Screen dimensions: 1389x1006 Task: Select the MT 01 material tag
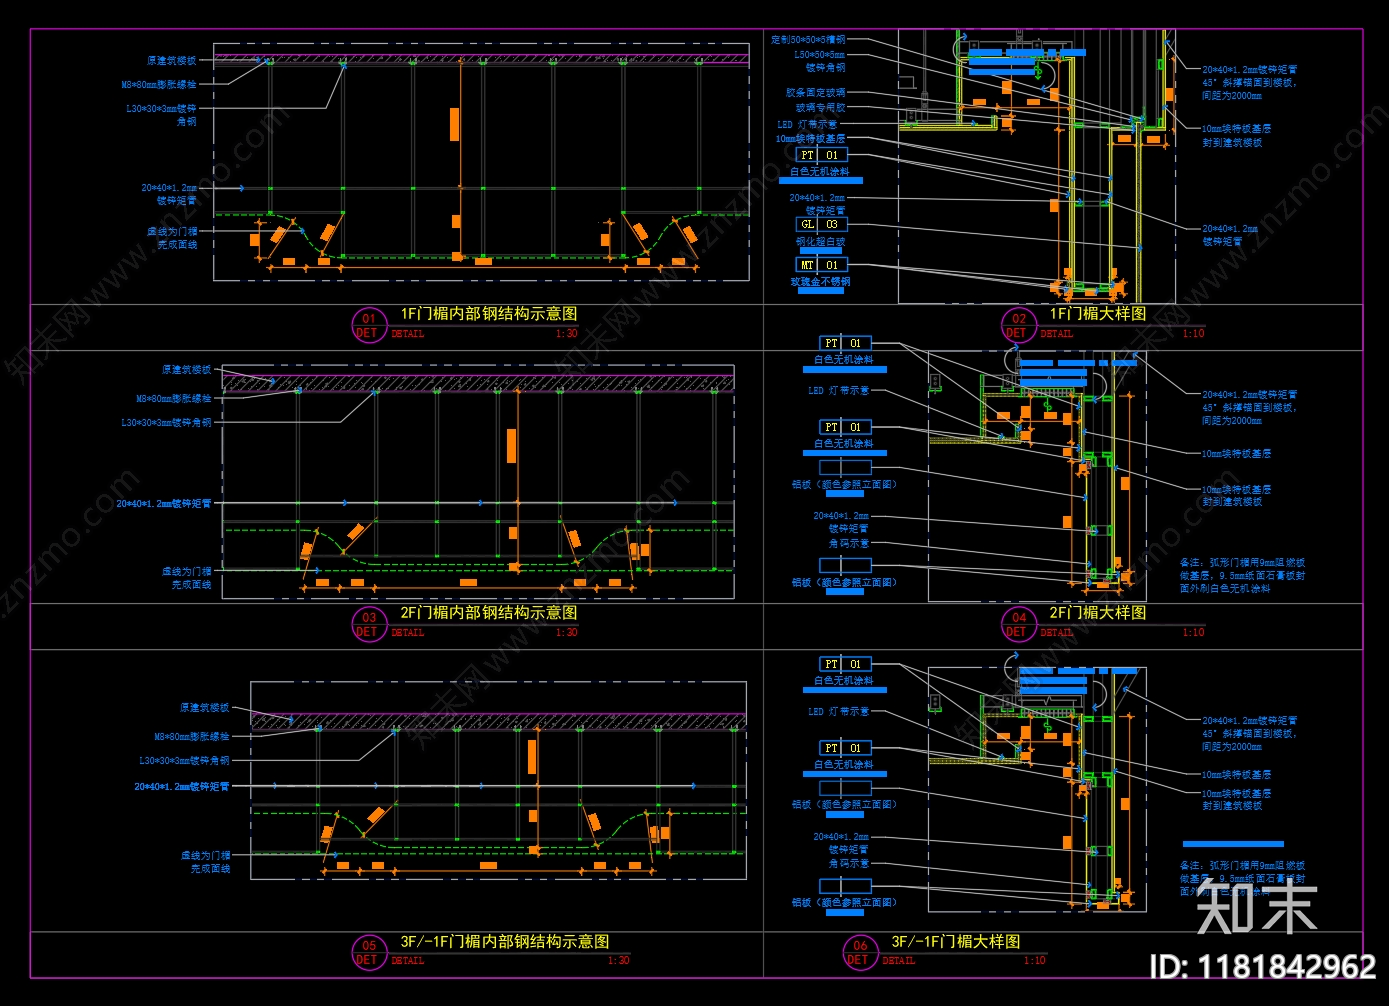click(x=821, y=265)
